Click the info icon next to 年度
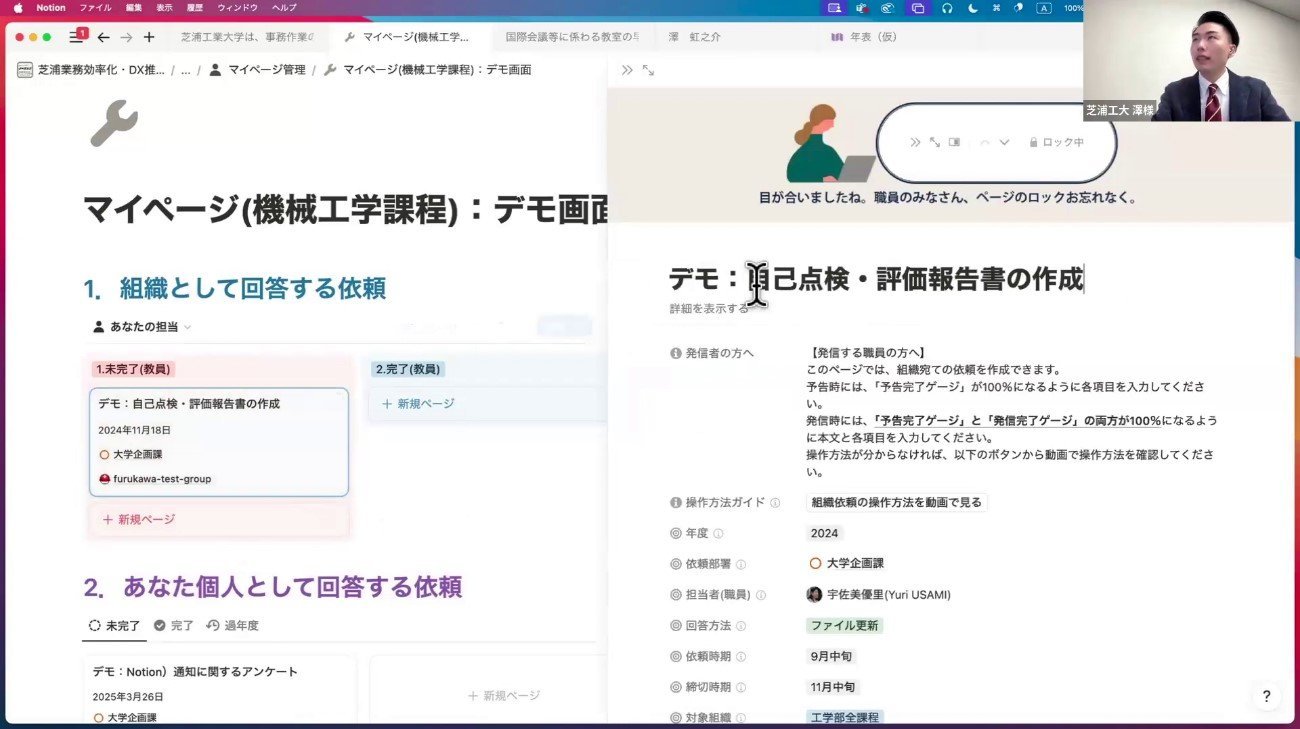This screenshot has height=729, width=1300. [718, 534]
